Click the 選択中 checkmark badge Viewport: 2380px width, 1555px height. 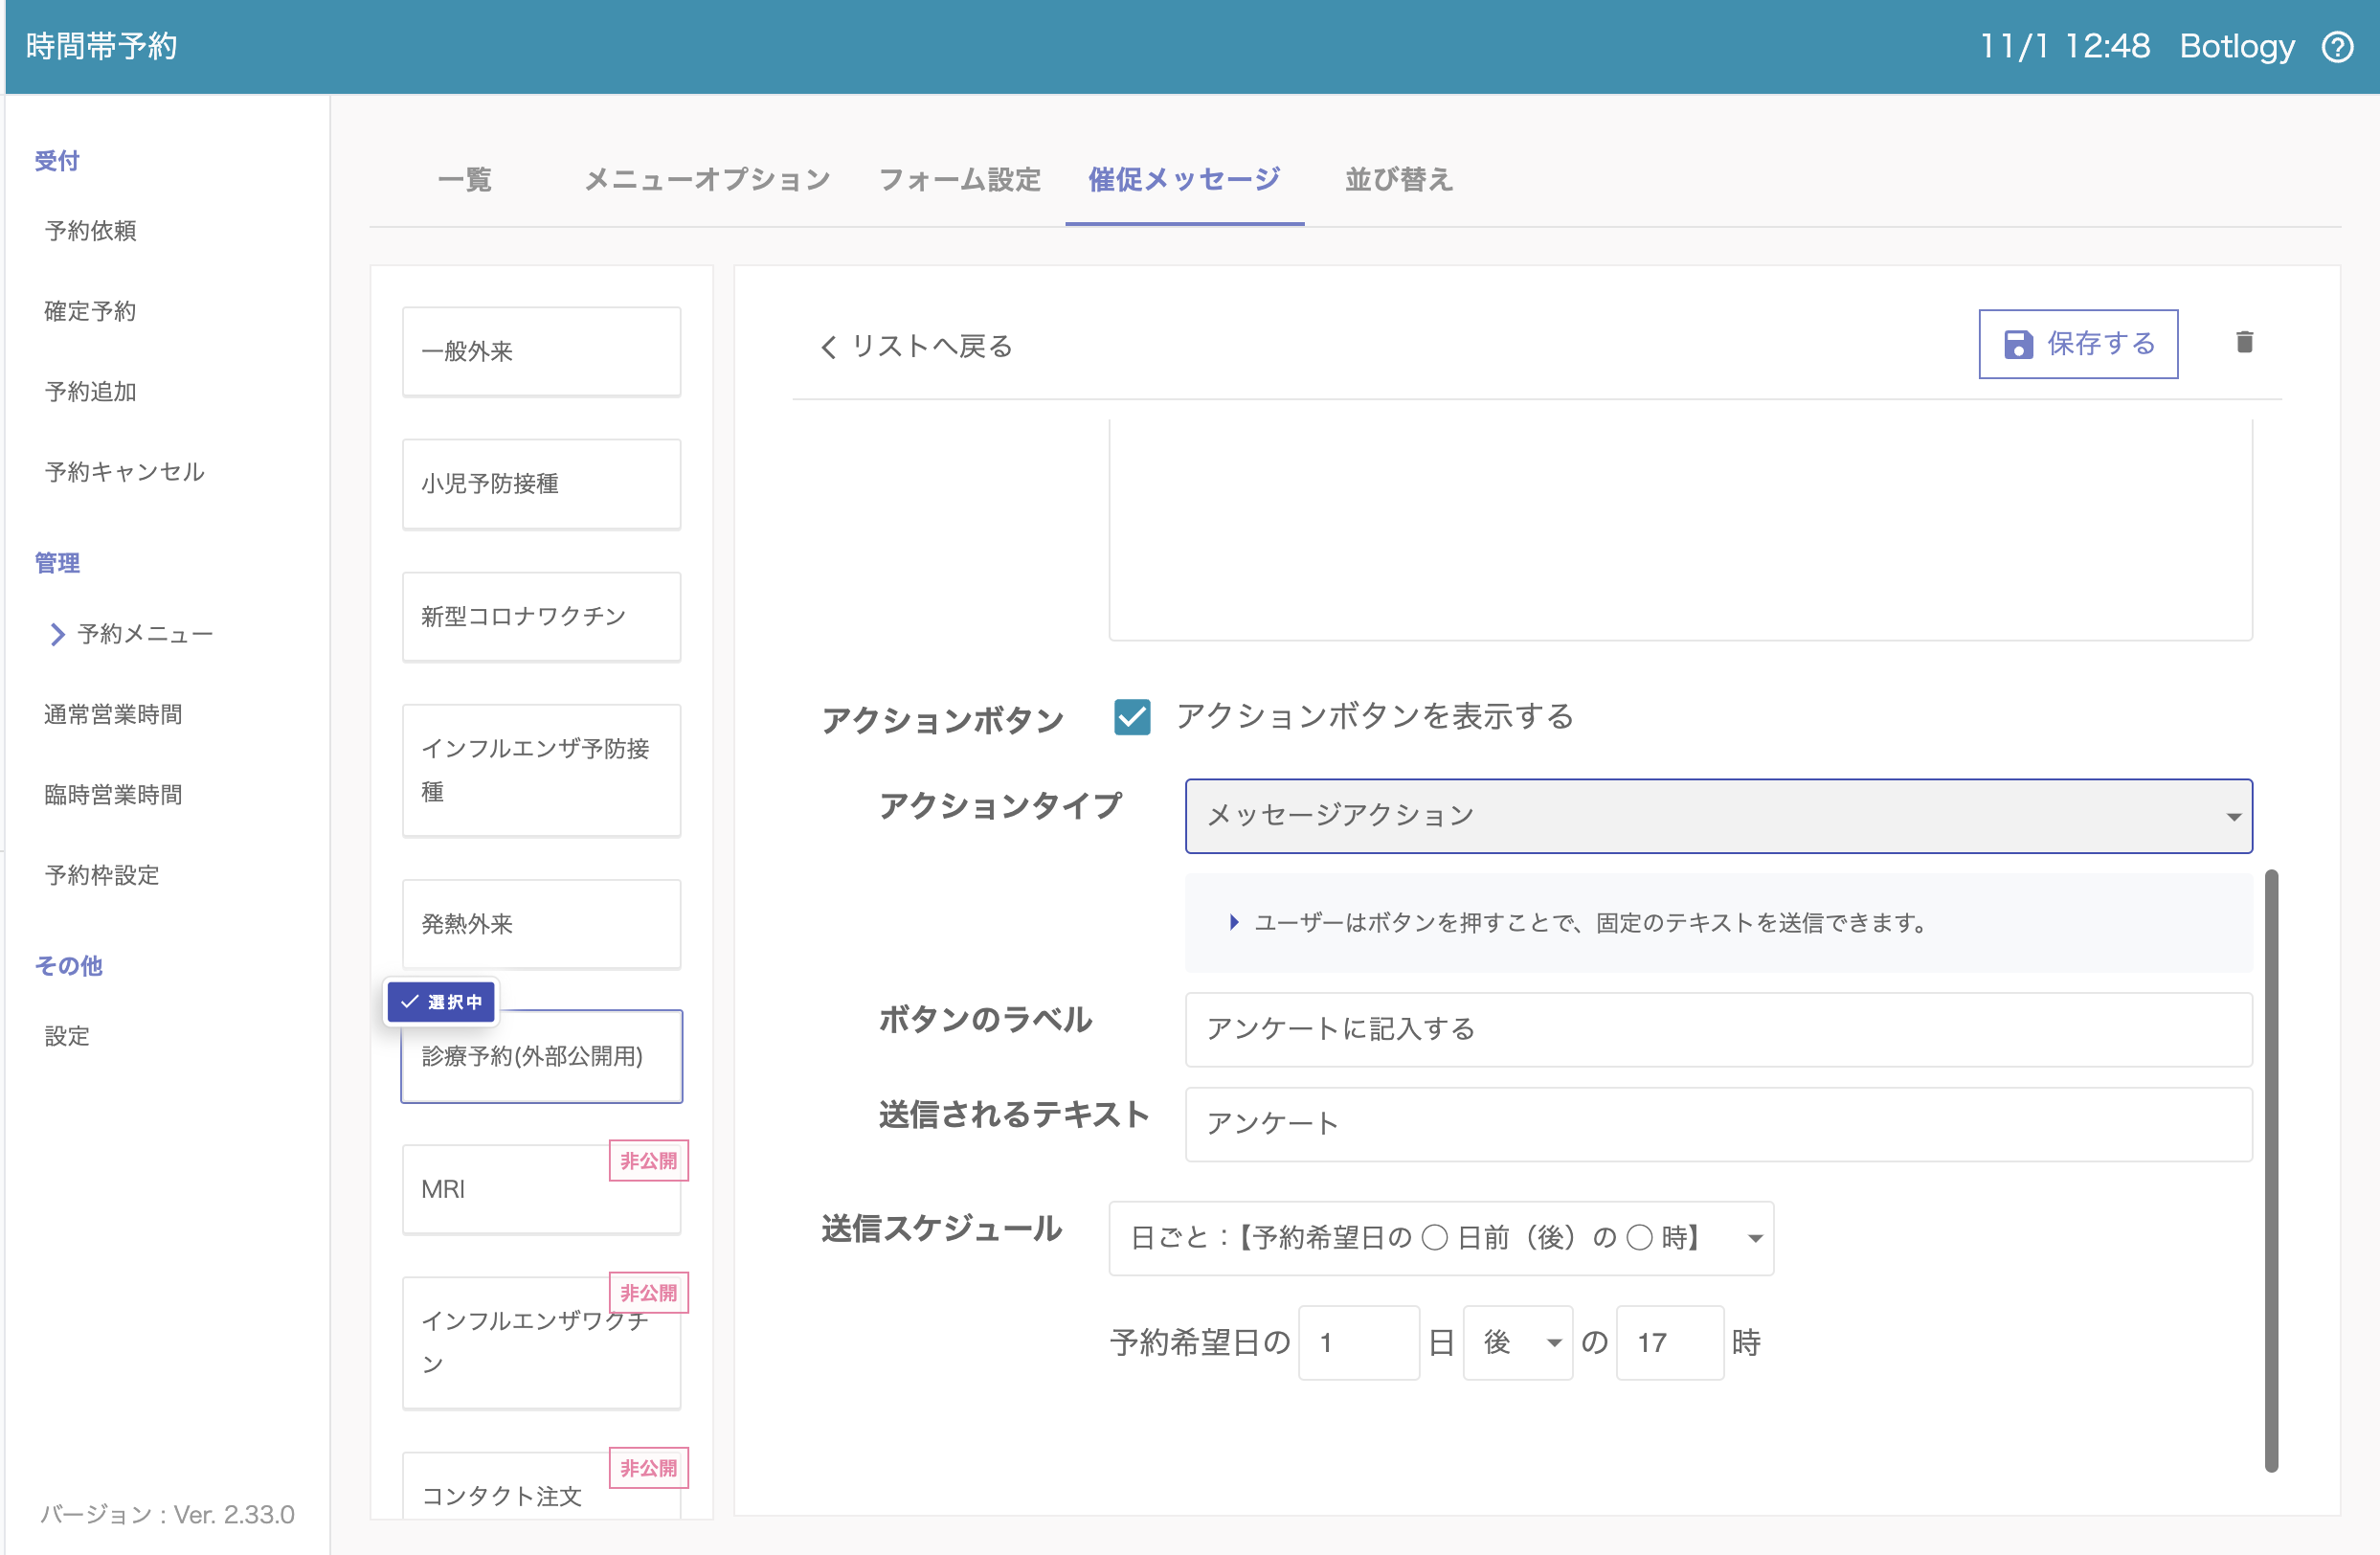click(x=441, y=1001)
